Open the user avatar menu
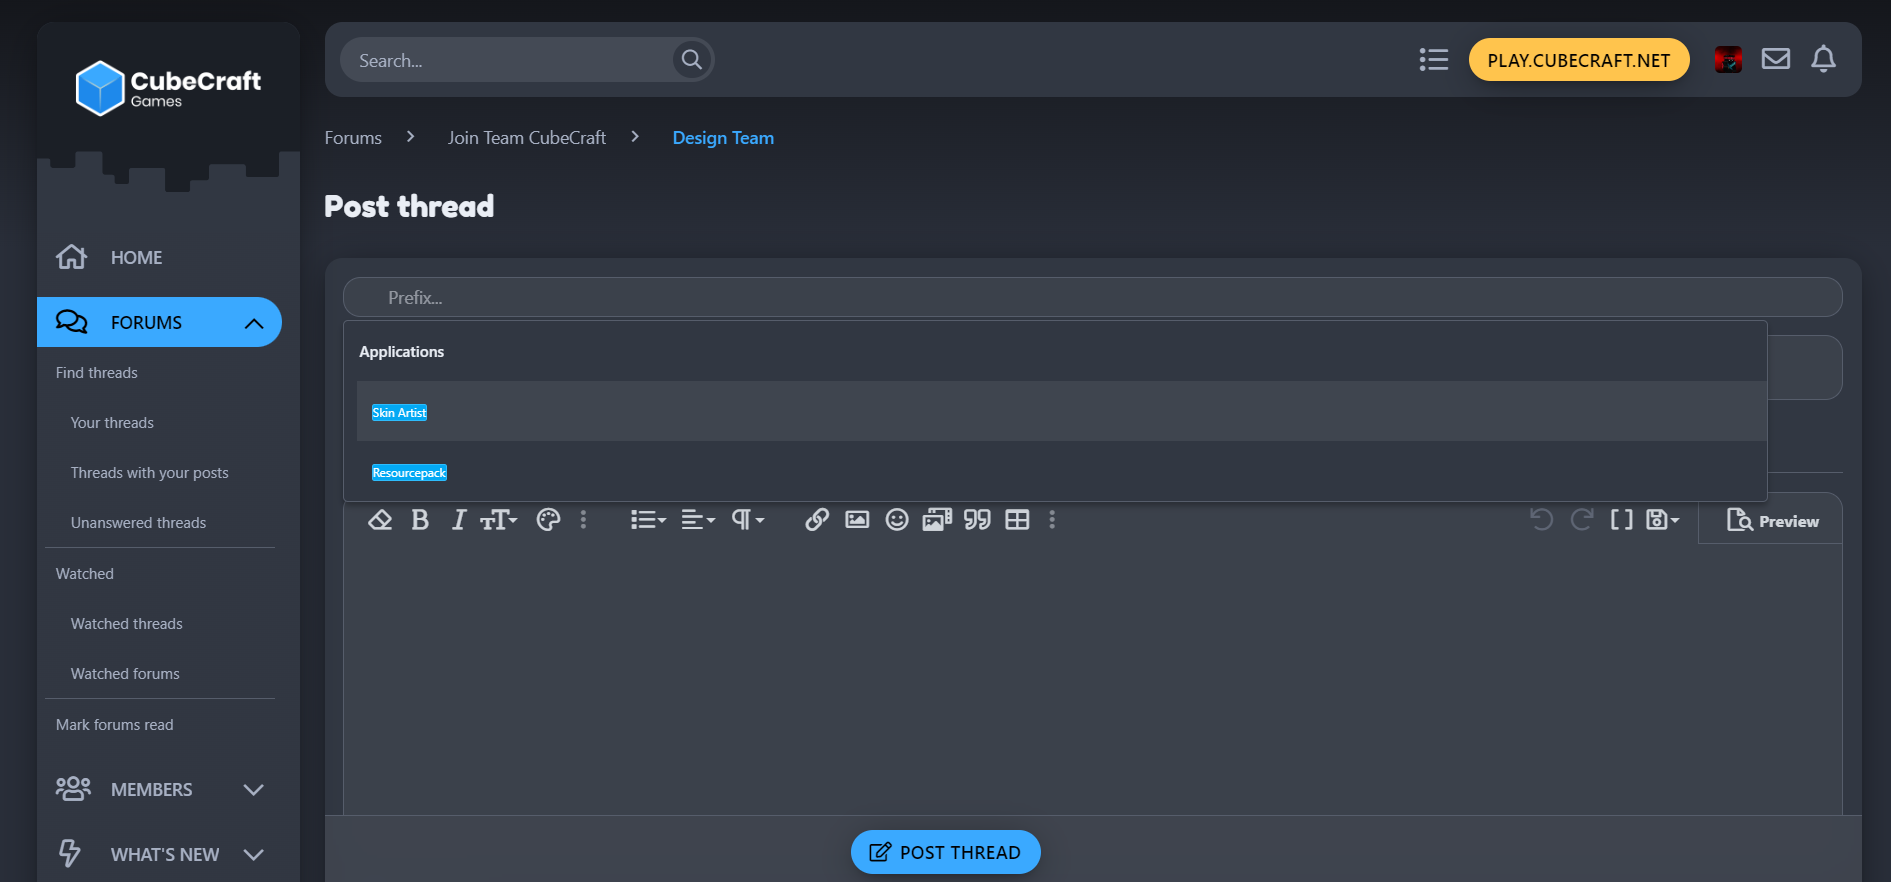The height and width of the screenshot is (882, 1891). (x=1728, y=60)
